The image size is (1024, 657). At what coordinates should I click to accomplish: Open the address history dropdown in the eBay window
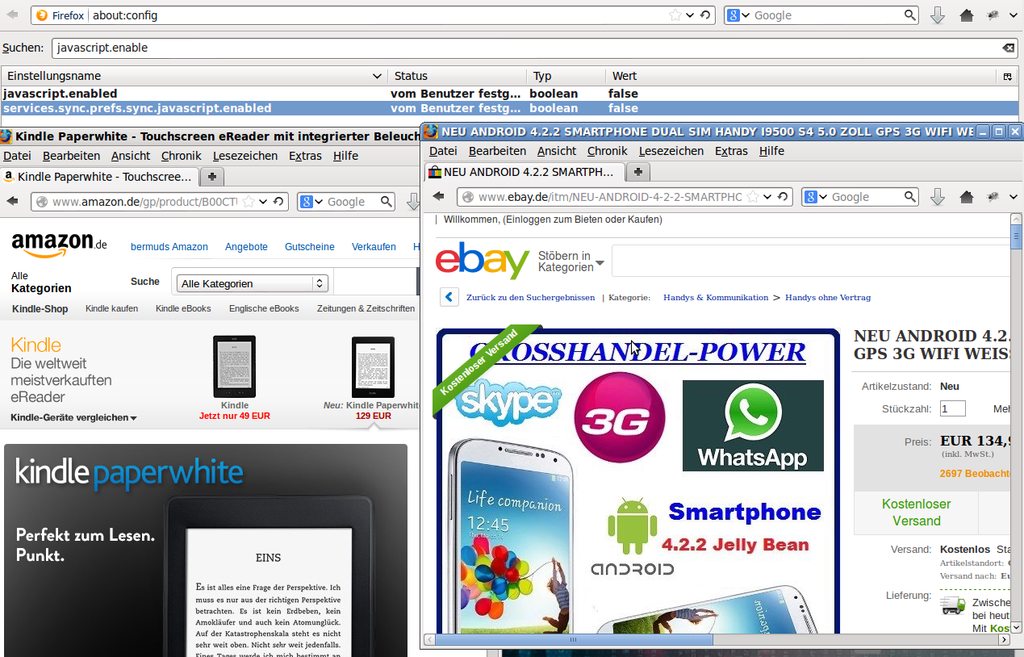(x=767, y=197)
